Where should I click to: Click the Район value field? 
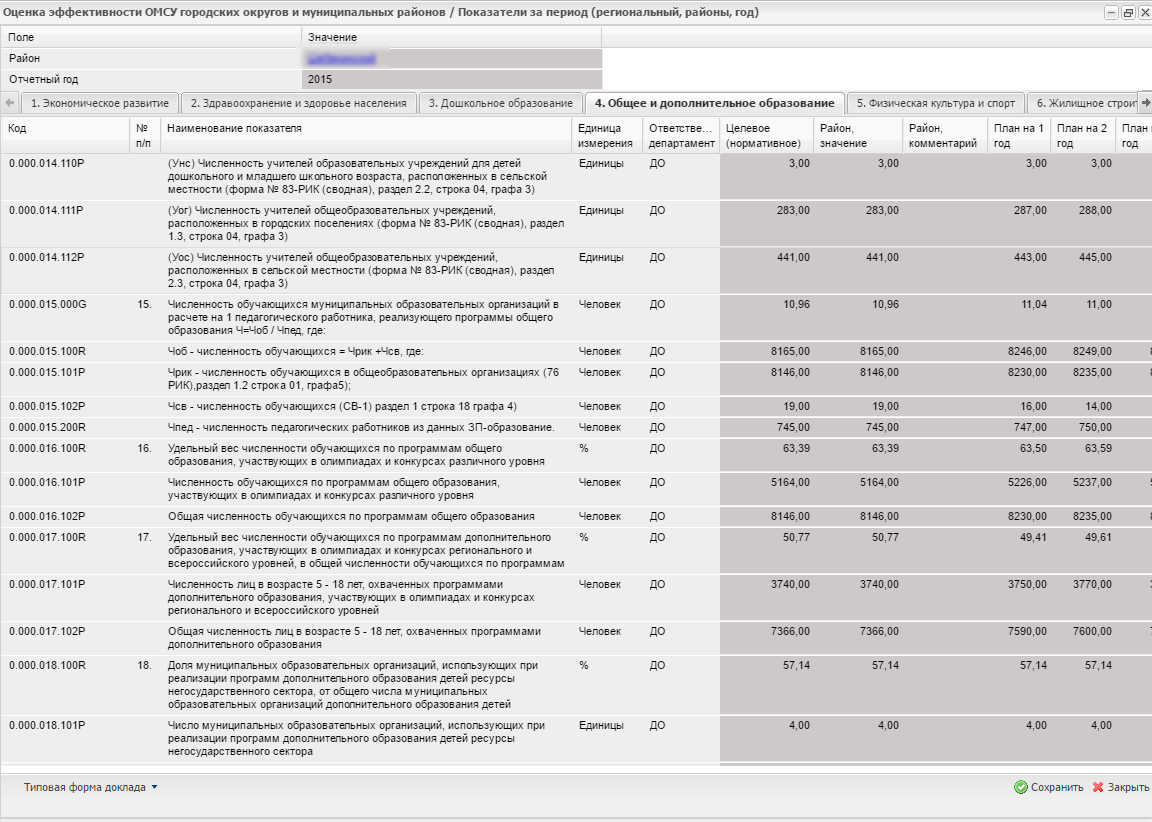(451, 59)
